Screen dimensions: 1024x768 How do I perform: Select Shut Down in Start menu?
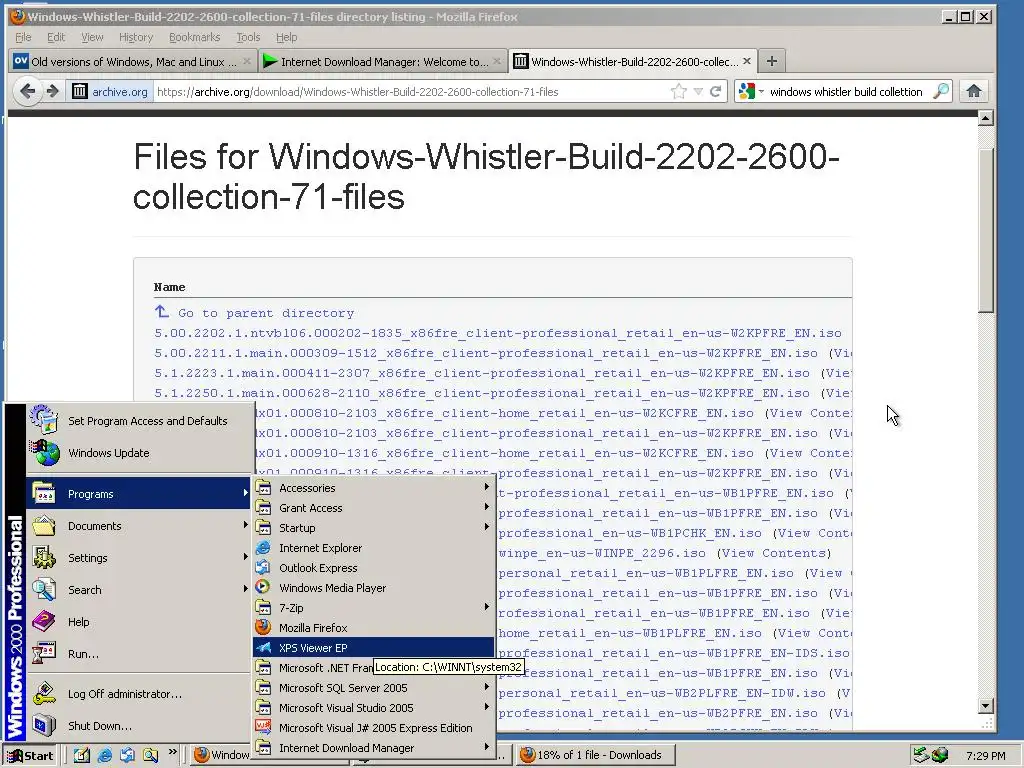click(140, 726)
